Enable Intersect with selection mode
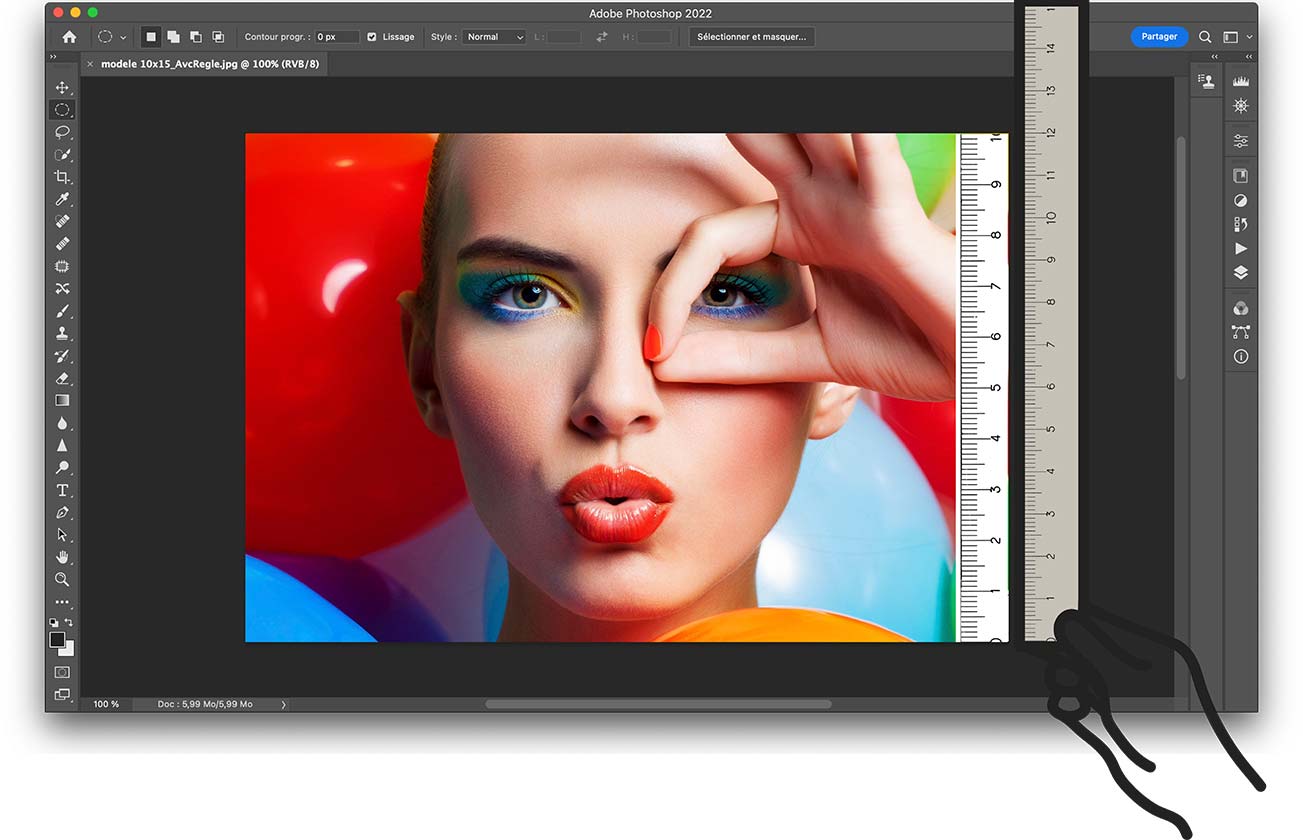 coord(218,37)
